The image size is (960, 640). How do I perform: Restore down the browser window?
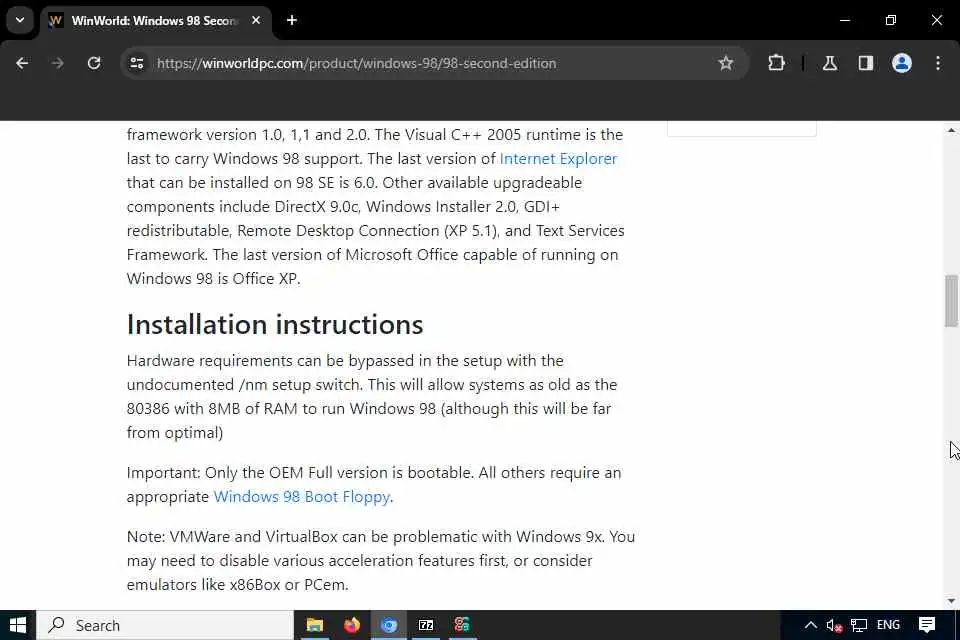pyautogui.click(x=891, y=20)
